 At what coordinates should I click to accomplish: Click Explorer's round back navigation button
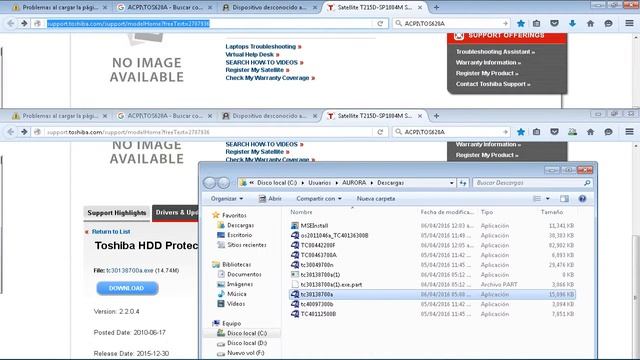coord(209,183)
